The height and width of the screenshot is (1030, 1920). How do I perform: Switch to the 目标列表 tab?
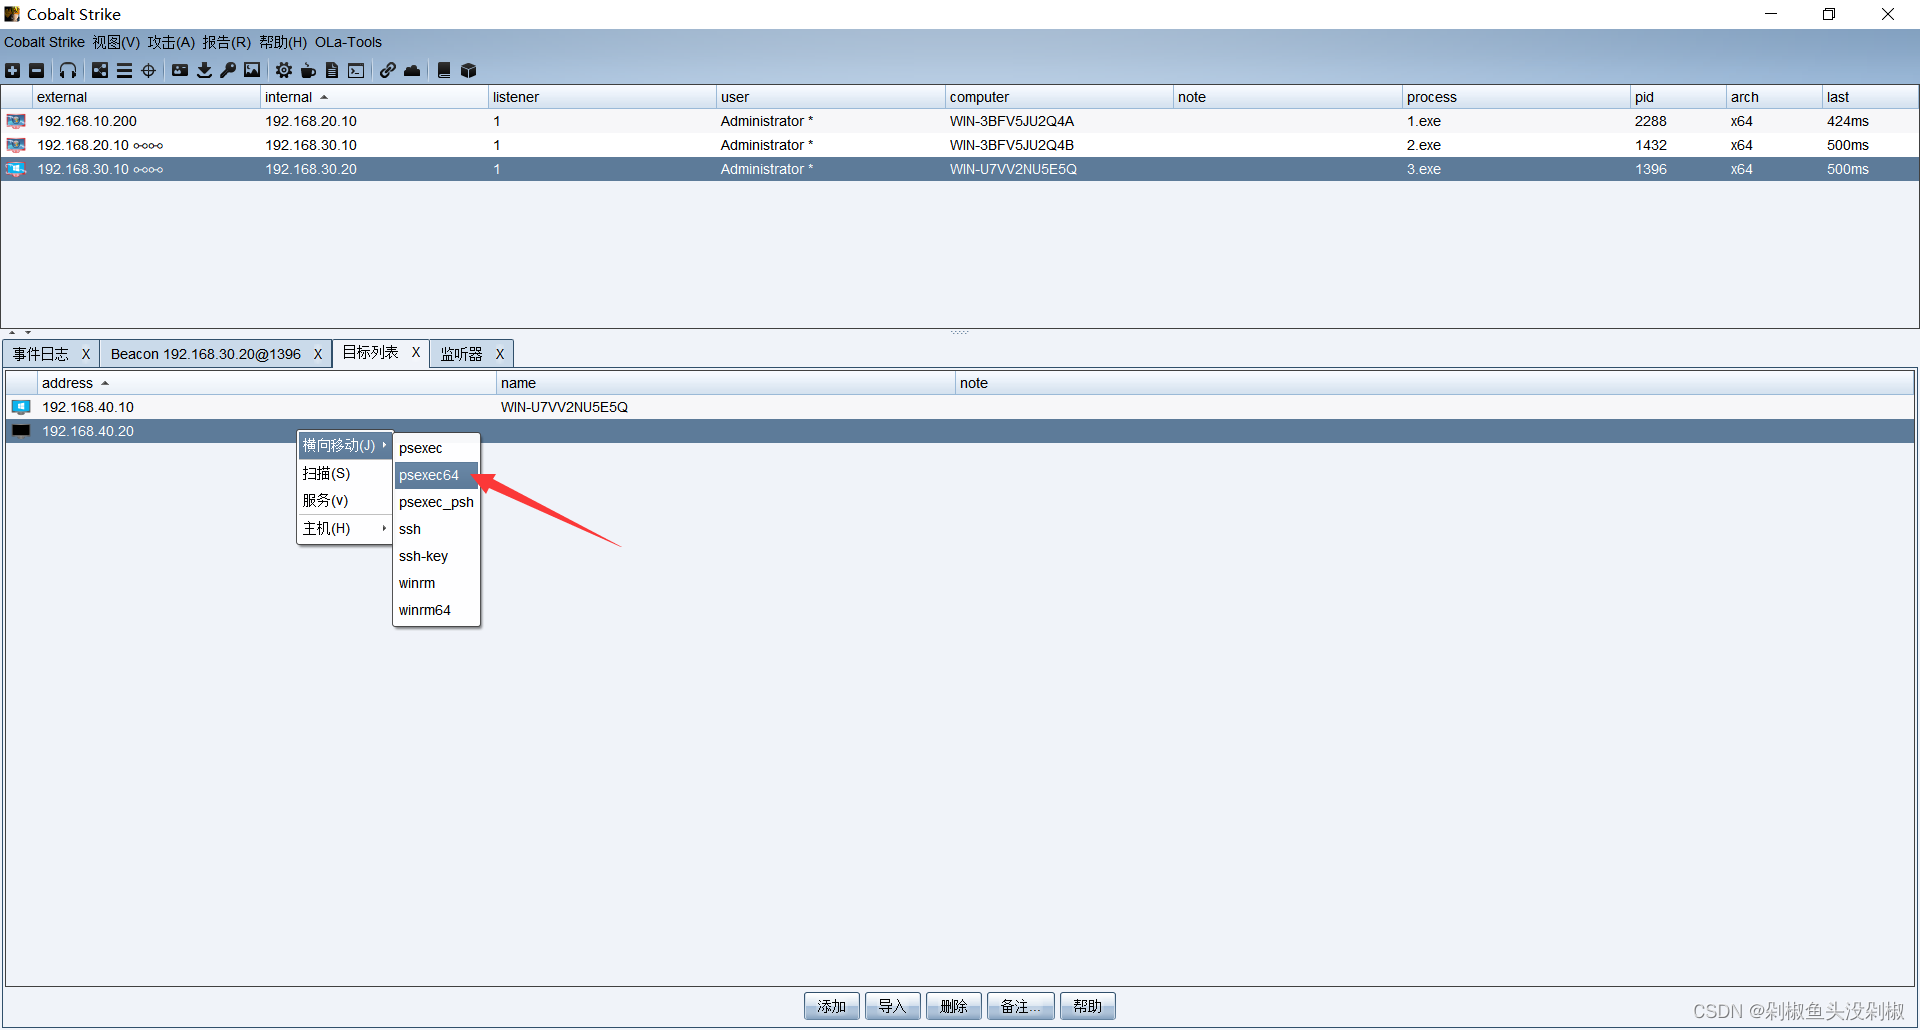pyautogui.click(x=371, y=352)
